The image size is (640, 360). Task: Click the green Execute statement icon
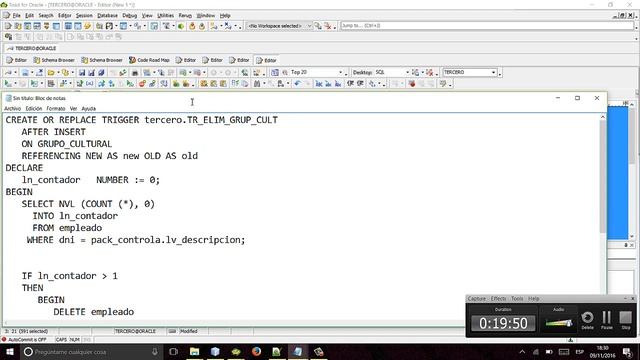[8, 84]
